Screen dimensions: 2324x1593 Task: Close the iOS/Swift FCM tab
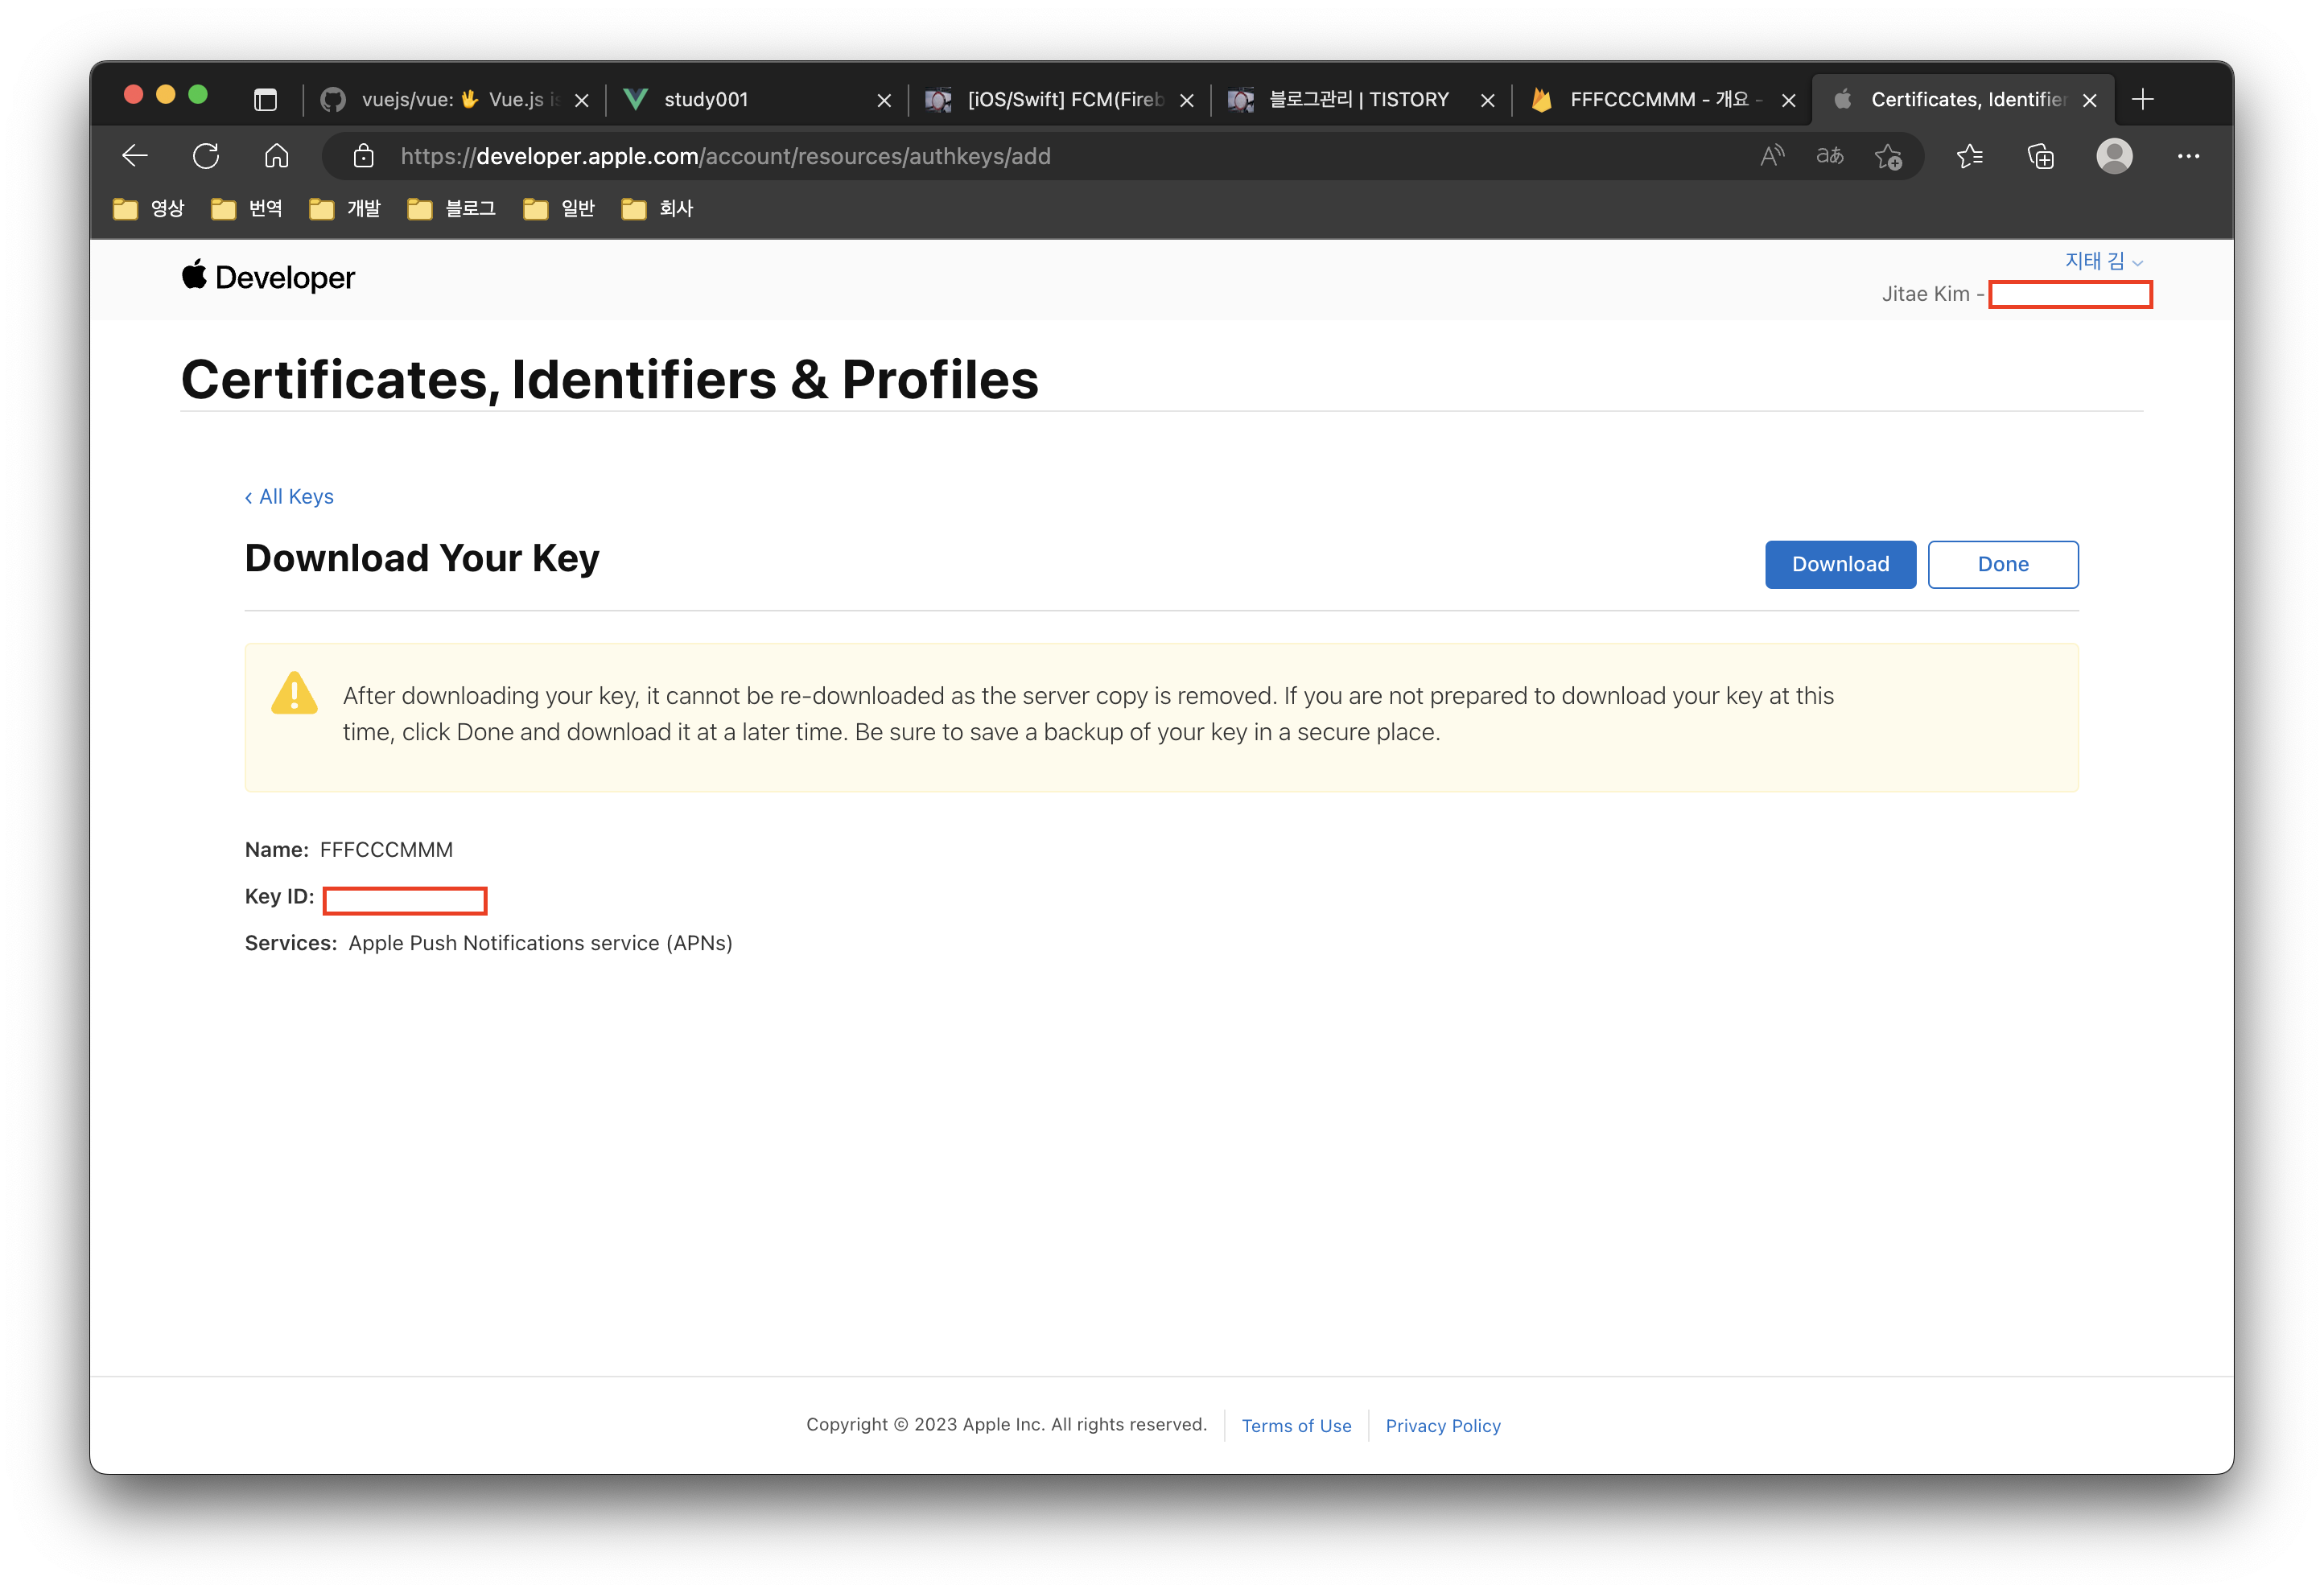pos(1187,100)
